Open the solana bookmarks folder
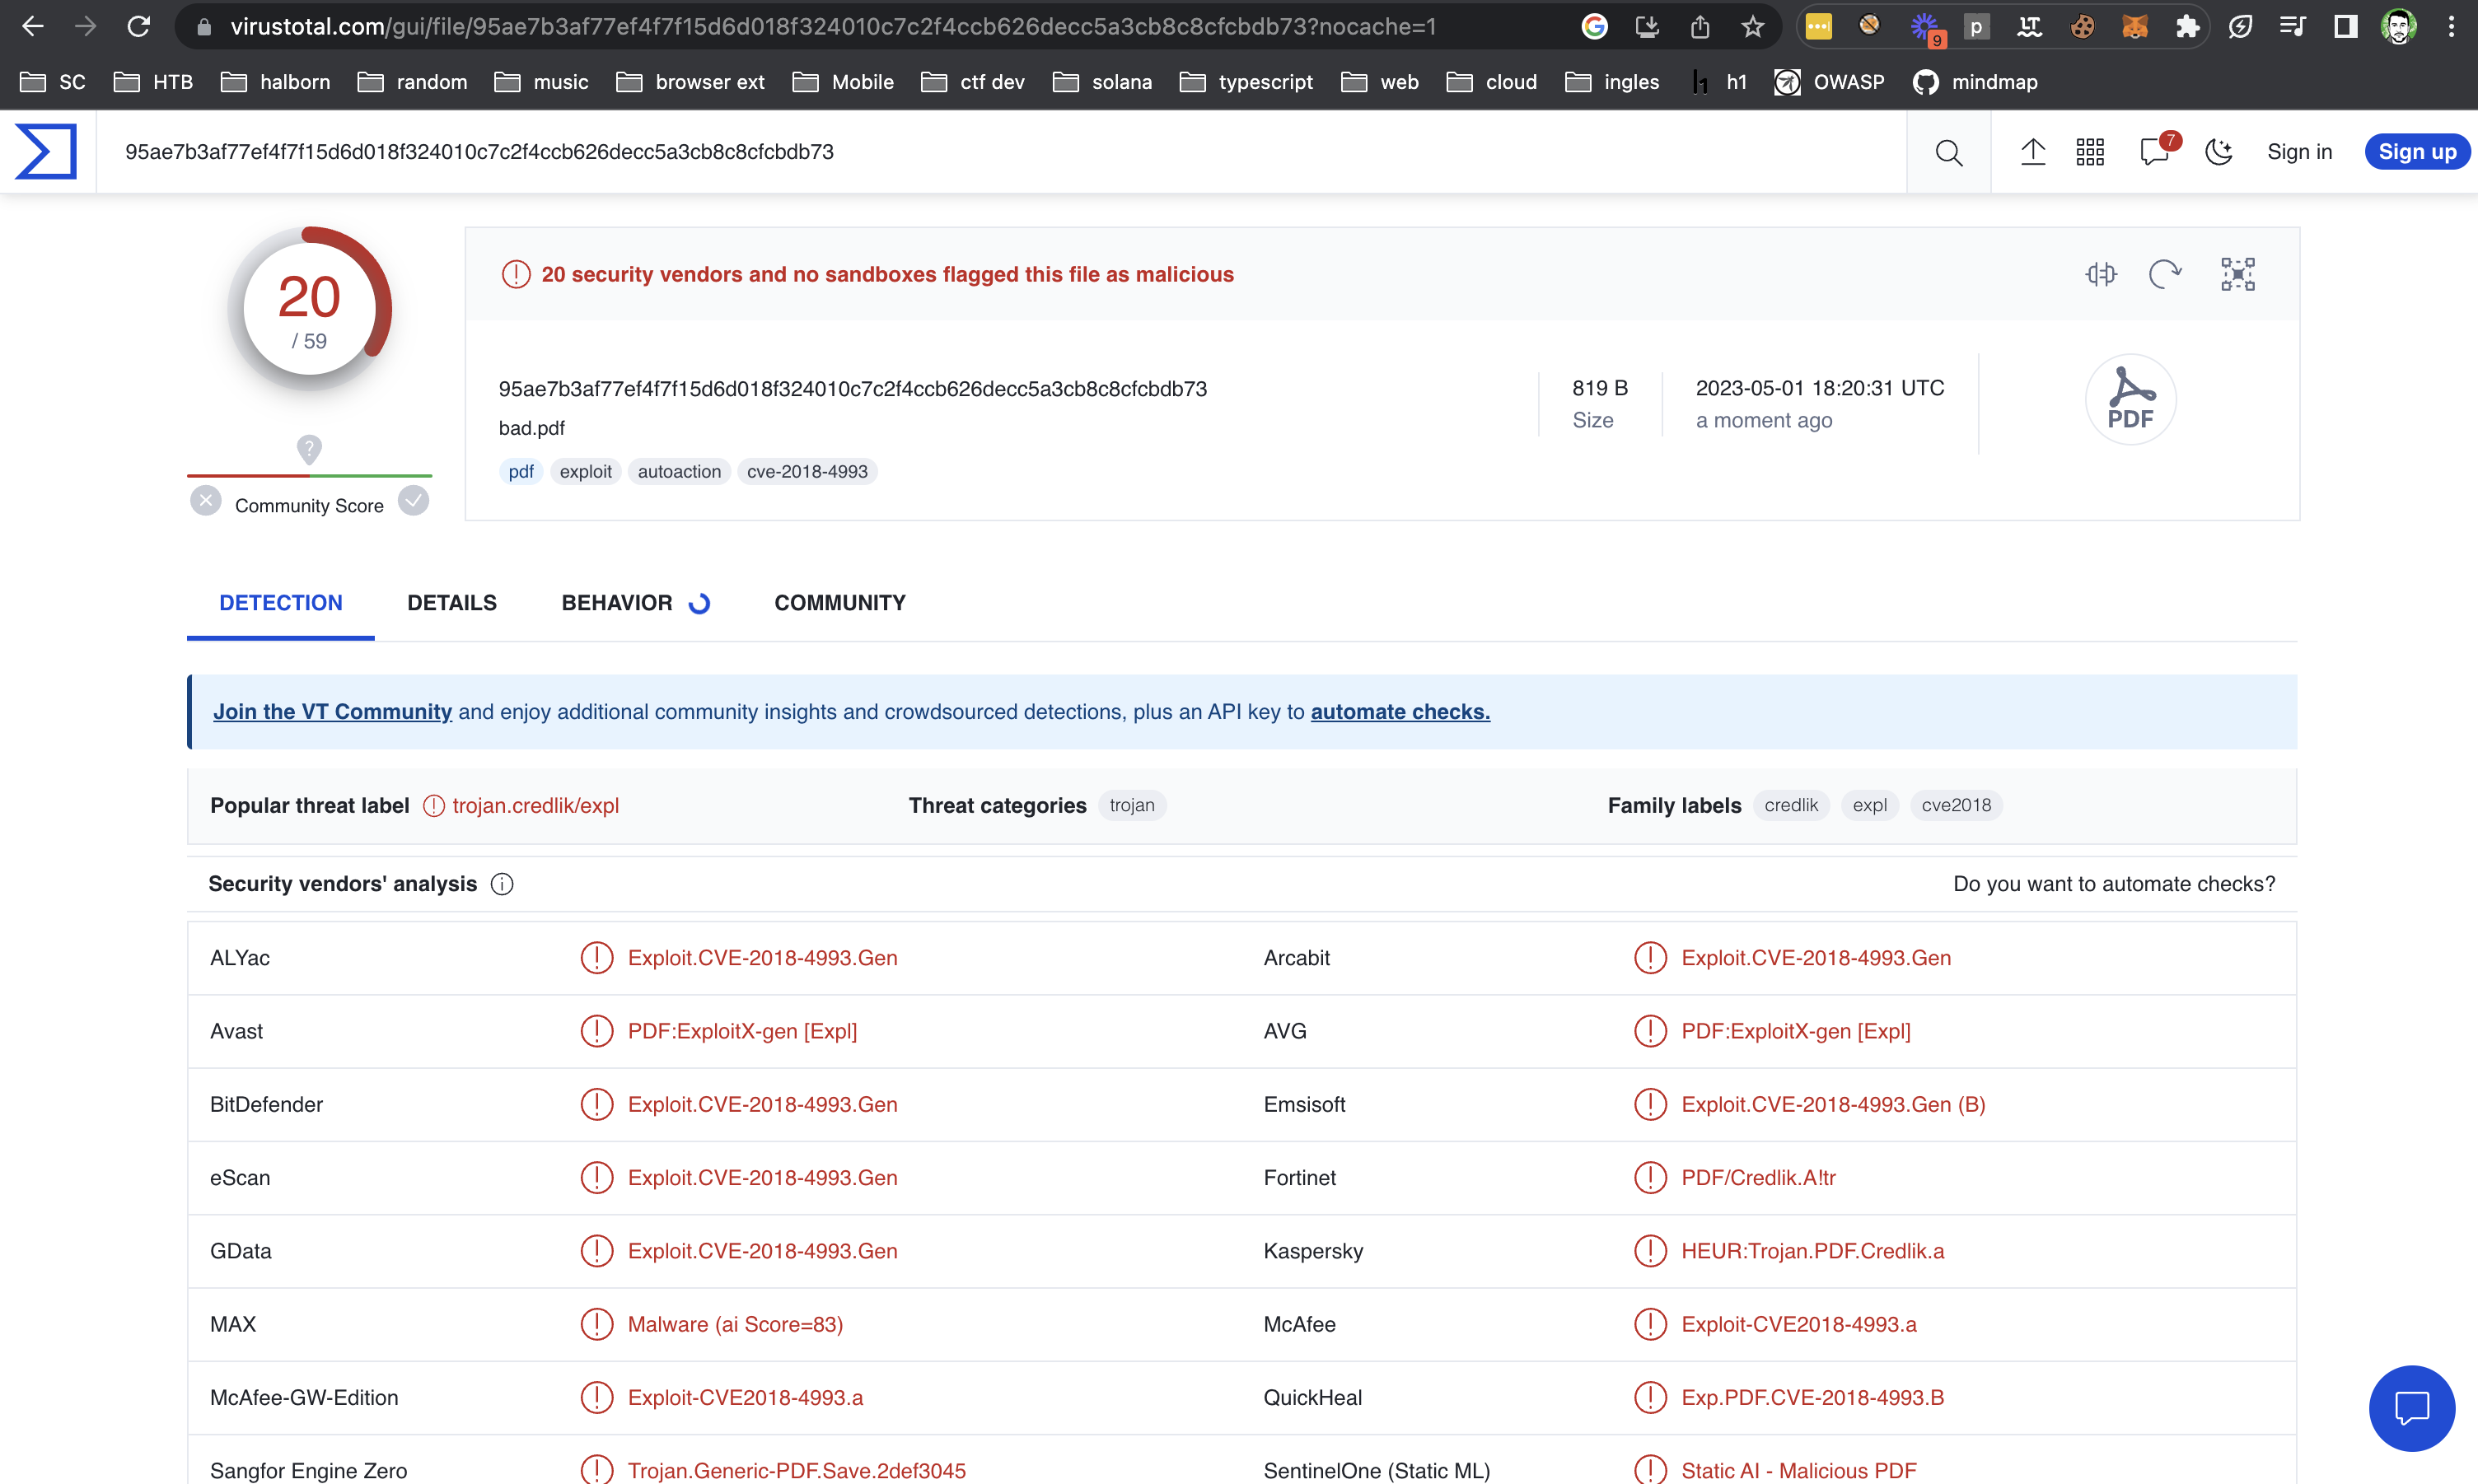2478x1484 pixels. coord(1103,82)
